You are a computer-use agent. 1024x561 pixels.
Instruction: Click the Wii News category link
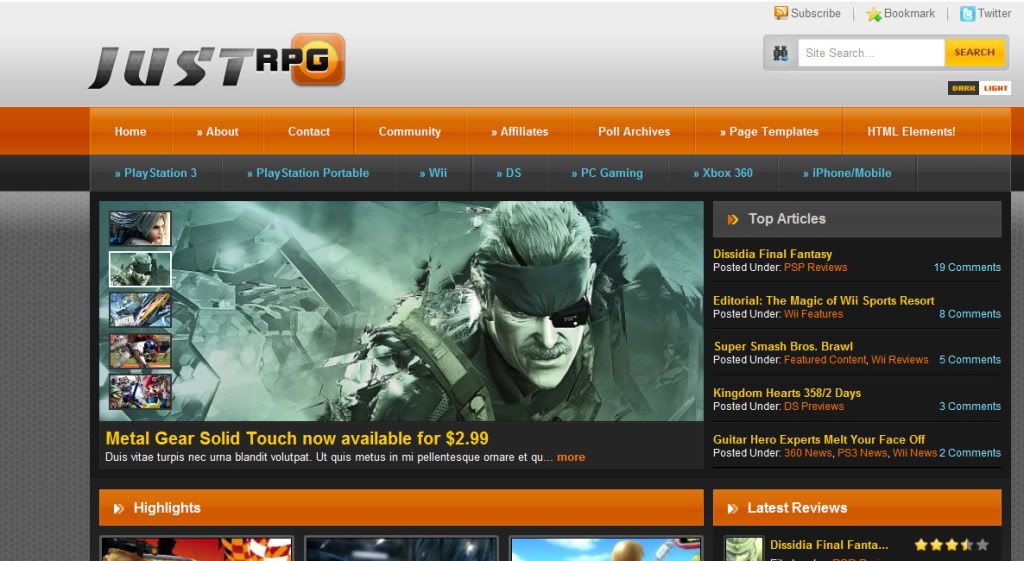coord(914,453)
